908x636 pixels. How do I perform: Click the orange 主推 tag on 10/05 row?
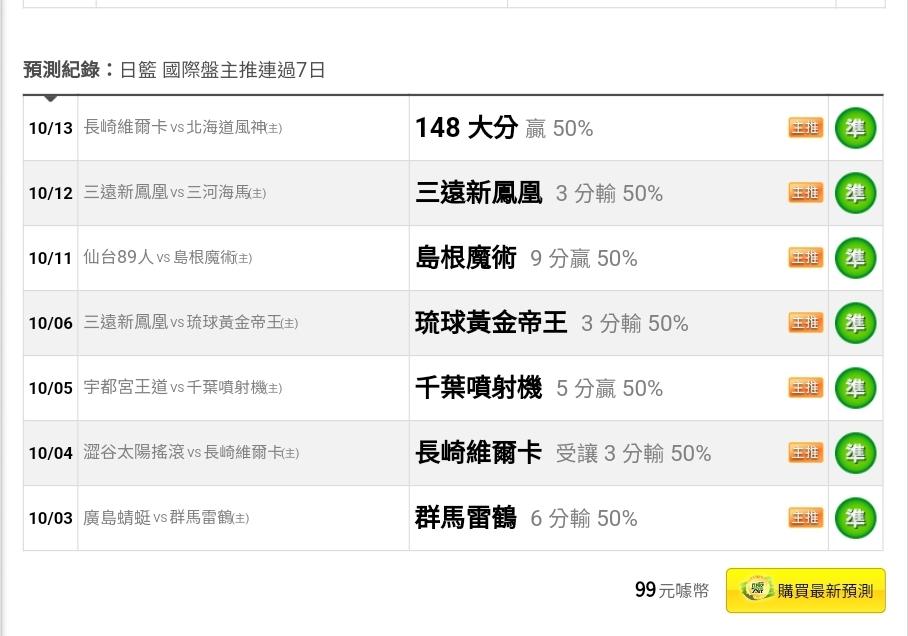tap(806, 388)
